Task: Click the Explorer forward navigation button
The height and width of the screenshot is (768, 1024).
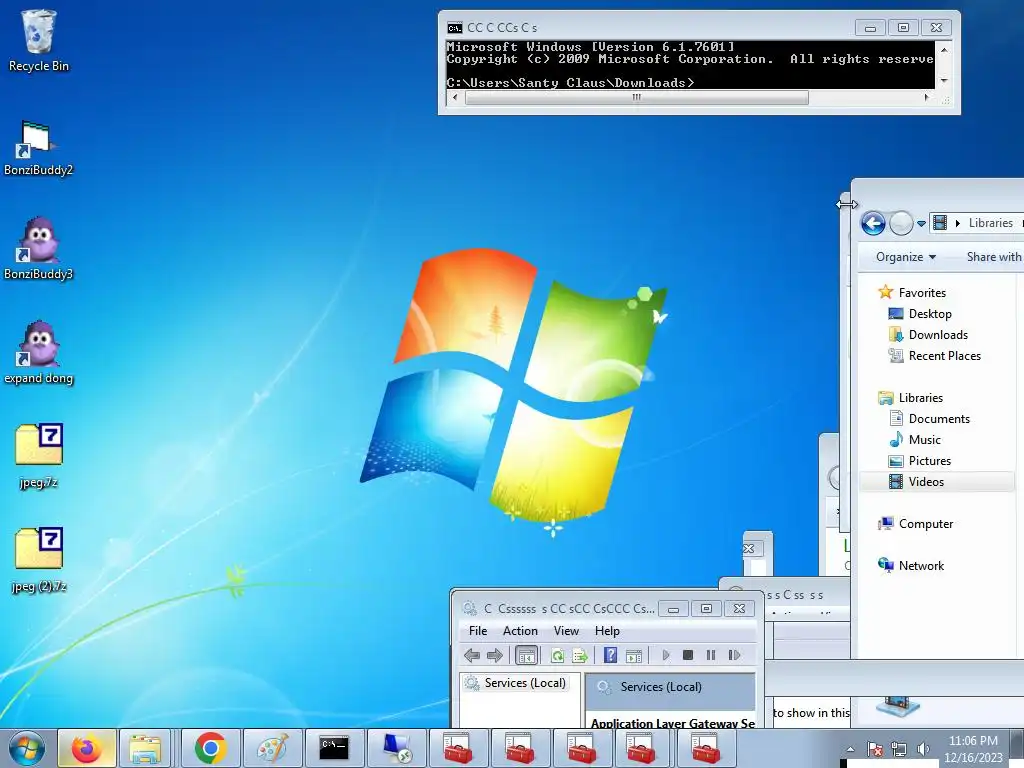Action: (901, 223)
